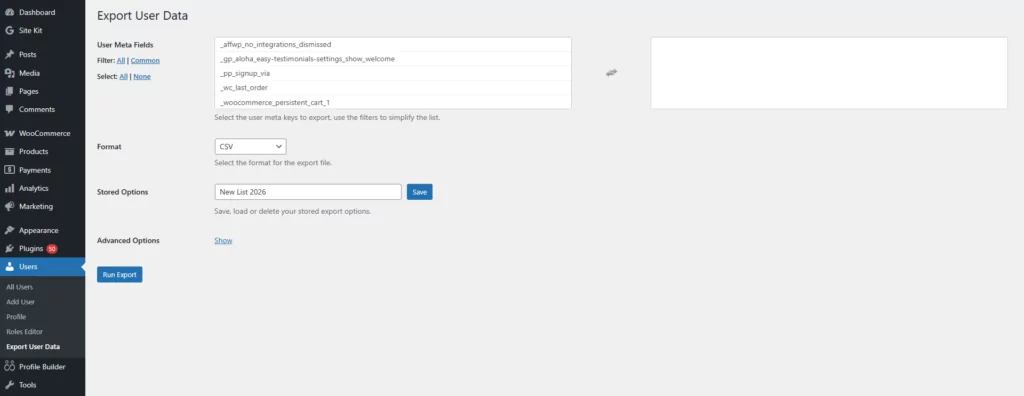Screen dimensions: 1024x396
Task: Save the stored options
Action: (419, 192)
